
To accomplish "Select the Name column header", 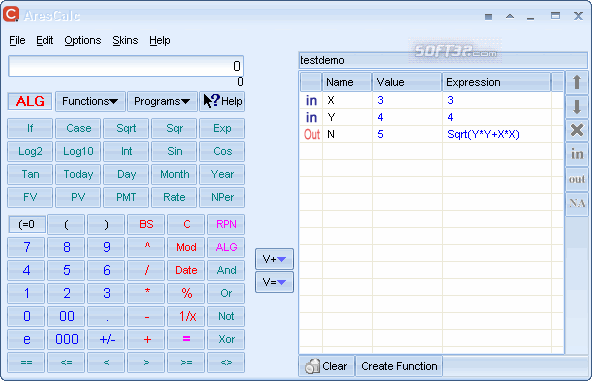I will (347, 82).
